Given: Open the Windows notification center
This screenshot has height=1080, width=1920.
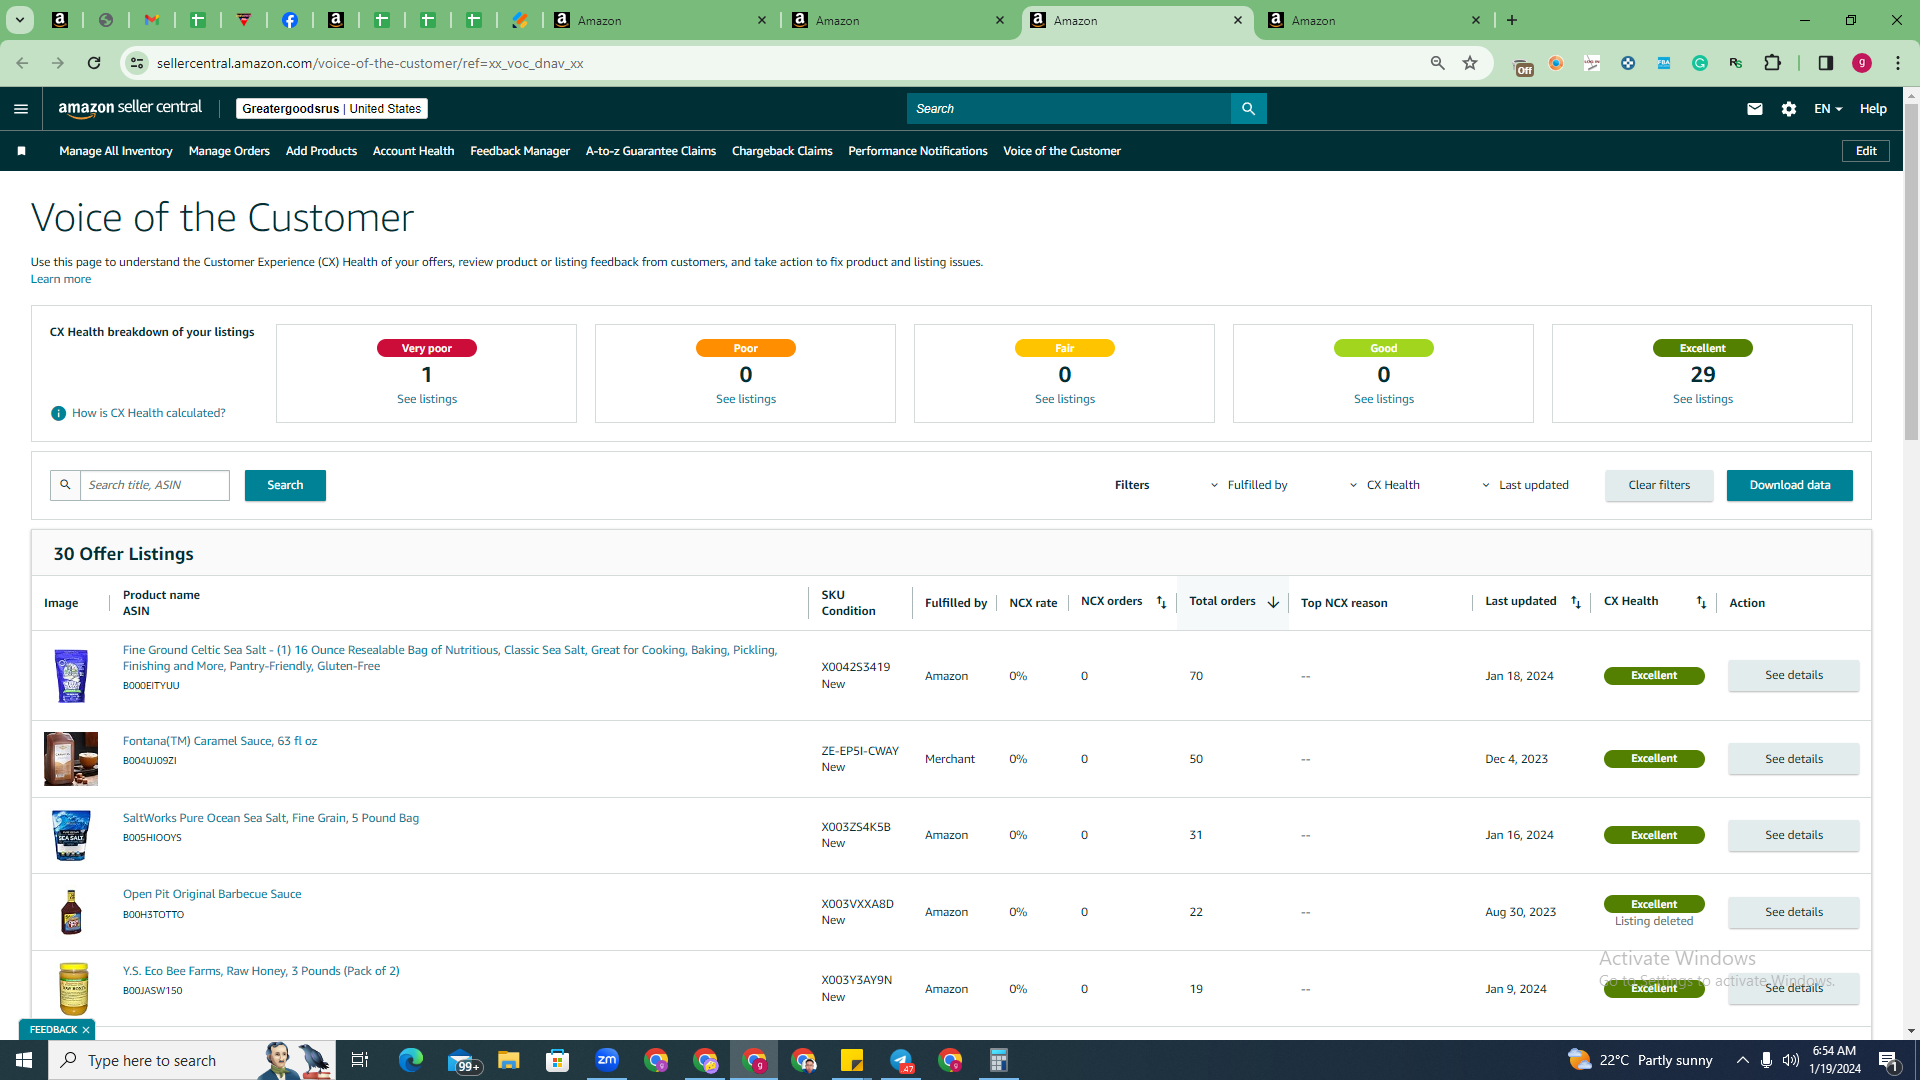Looking at the screenshot, I should pos(1888,1060).
